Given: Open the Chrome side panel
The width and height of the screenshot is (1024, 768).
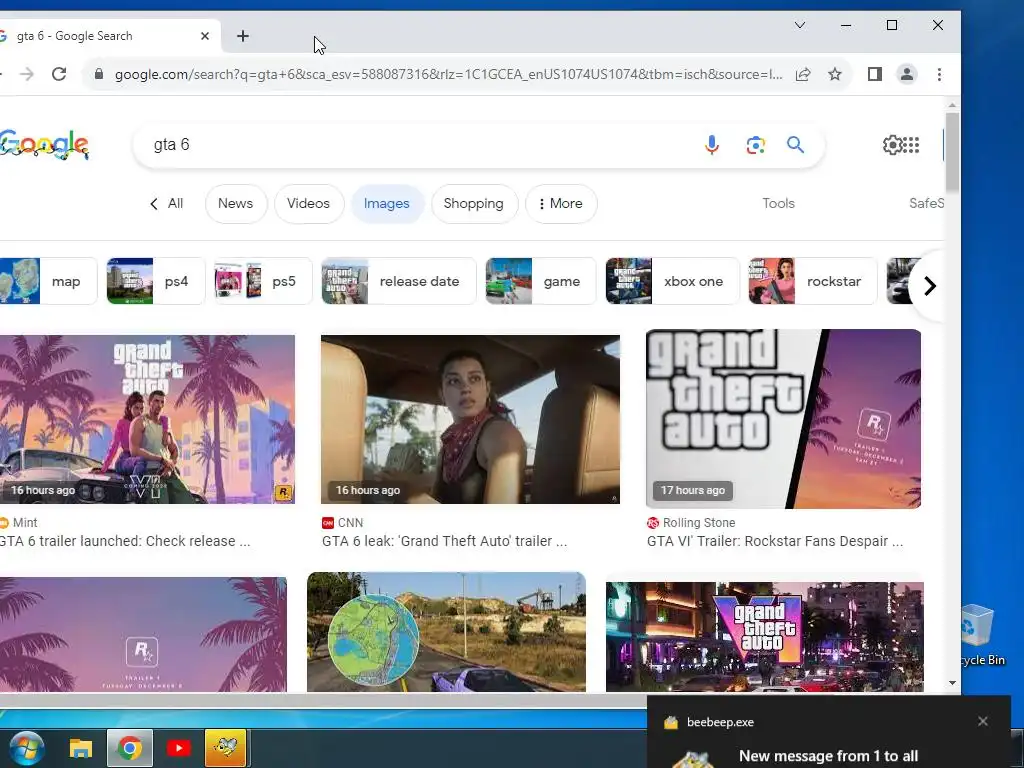Looking at the screenshot, I should [875, 74].
